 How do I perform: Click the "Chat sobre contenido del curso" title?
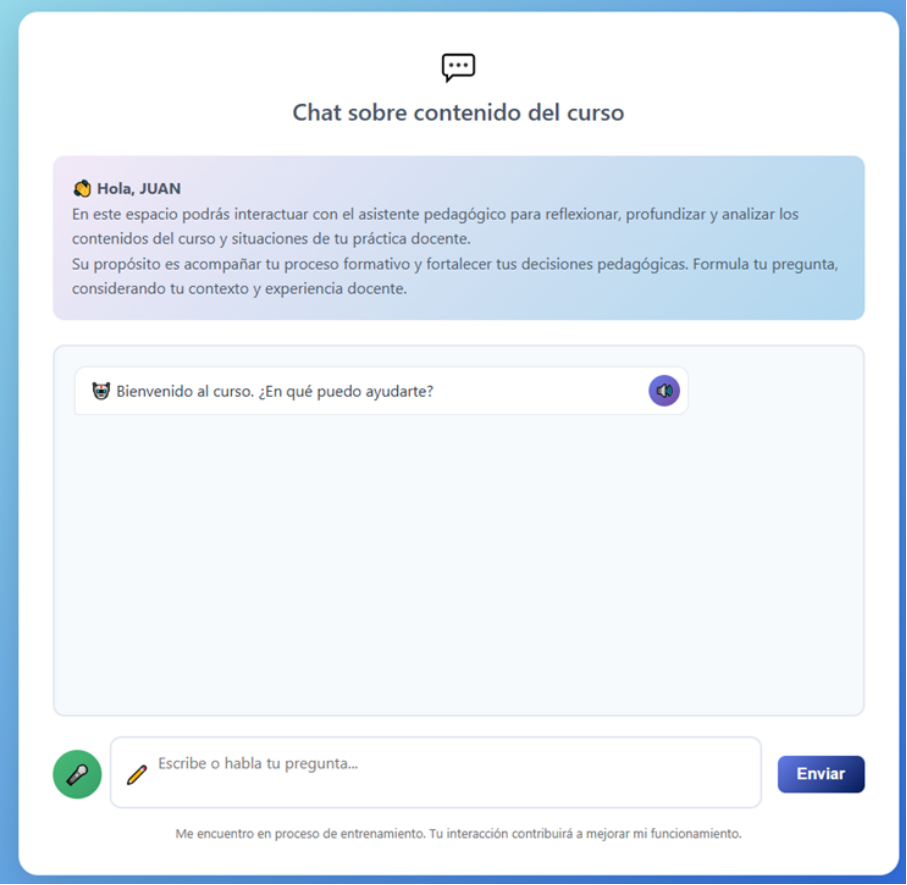(458, 112)
